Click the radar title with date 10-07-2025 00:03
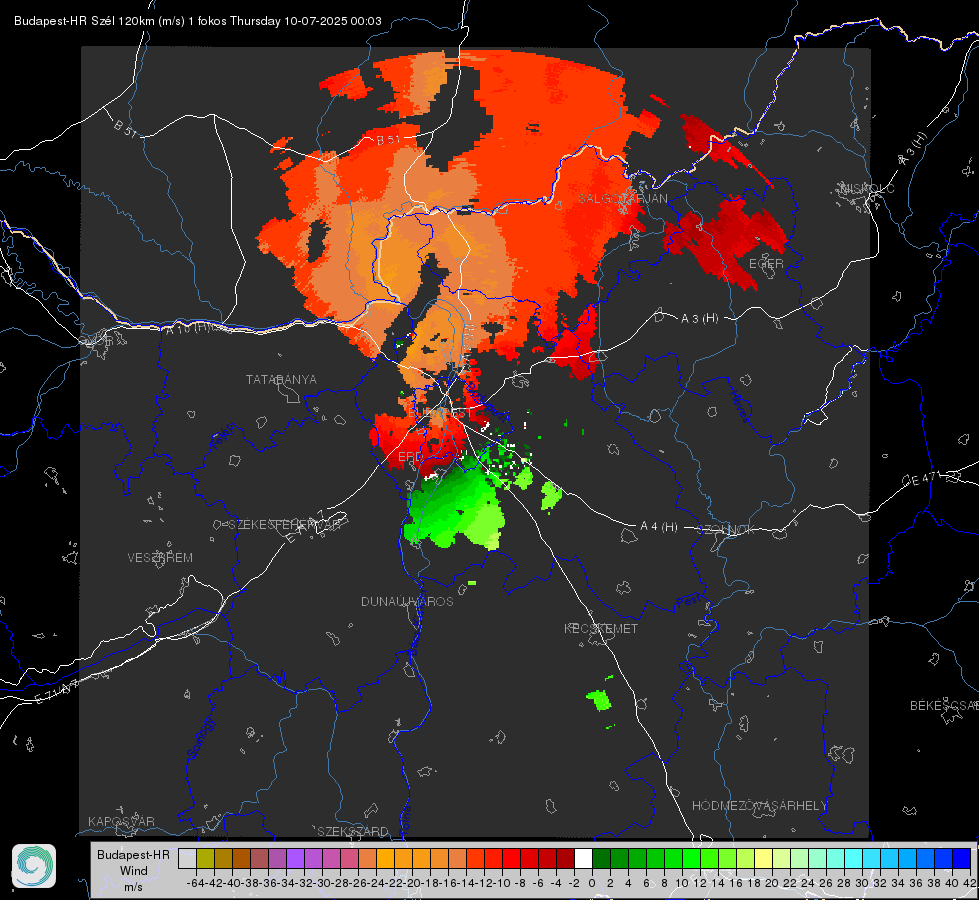Screen dimensions: 979x900 click(198, 21)
